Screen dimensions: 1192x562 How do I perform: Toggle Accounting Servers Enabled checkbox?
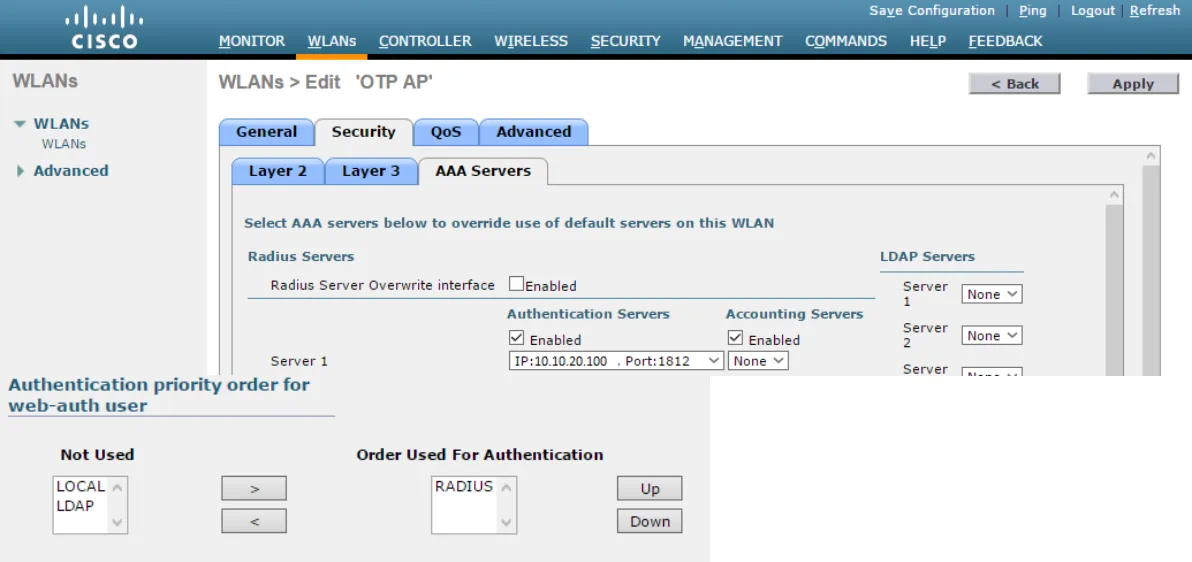pyautogui.click(x=735, y=338)
